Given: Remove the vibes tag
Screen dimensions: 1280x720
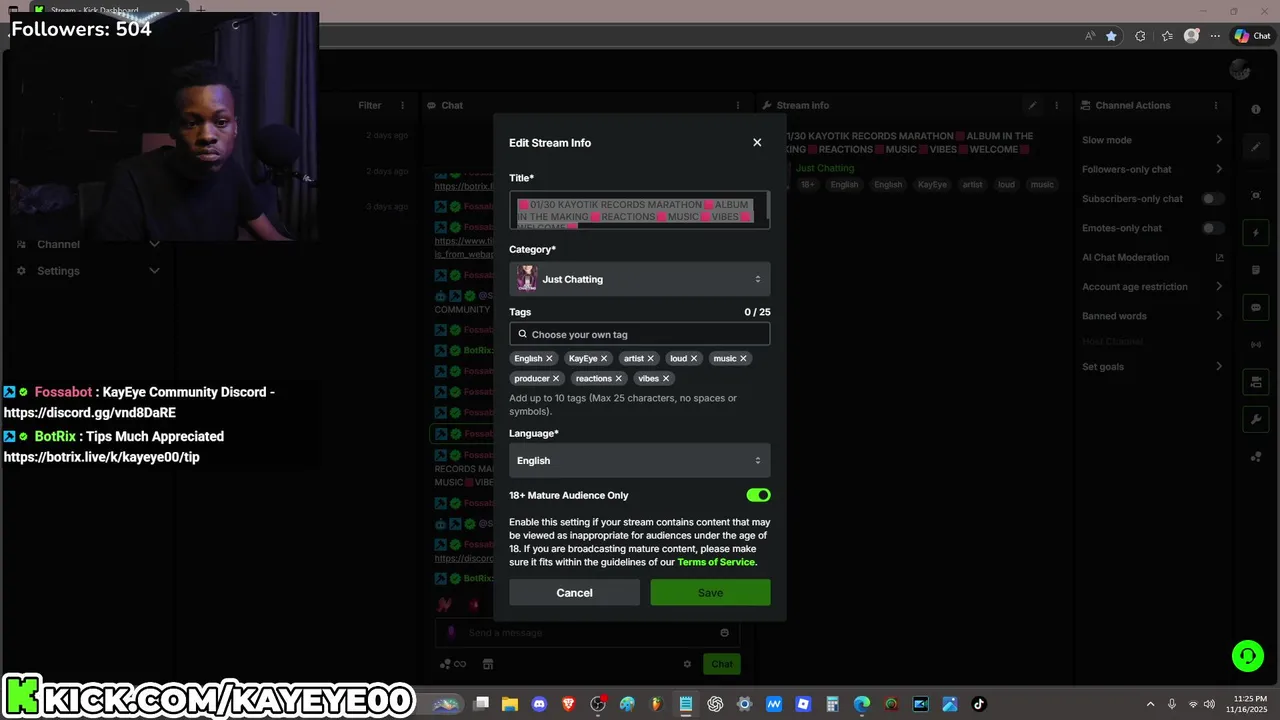Looking at the screenshot, I should [666, 378].
